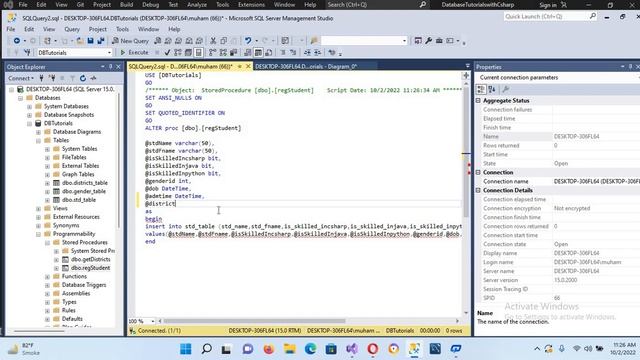Click the New Query button

(x=131, y=41)
